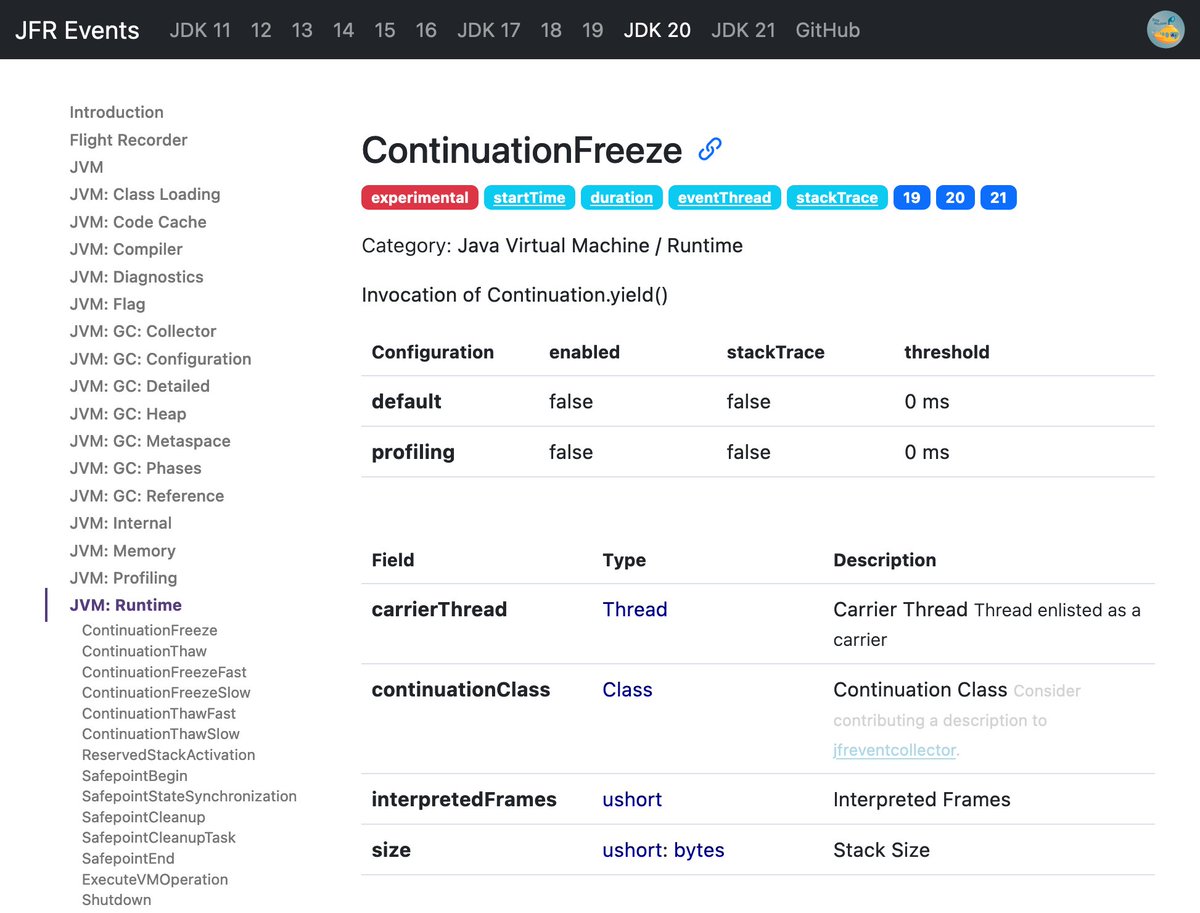Switch to JDK version 15
Image resolution: width=1200 pixels, height=913 pixels.
[385, 30]
